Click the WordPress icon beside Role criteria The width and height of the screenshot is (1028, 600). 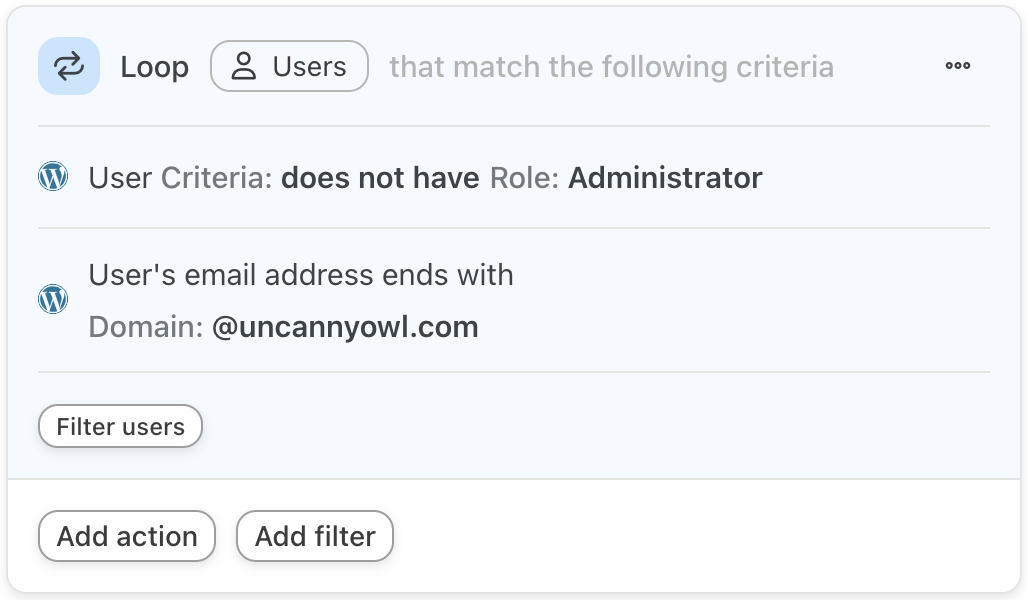[53, 177]
